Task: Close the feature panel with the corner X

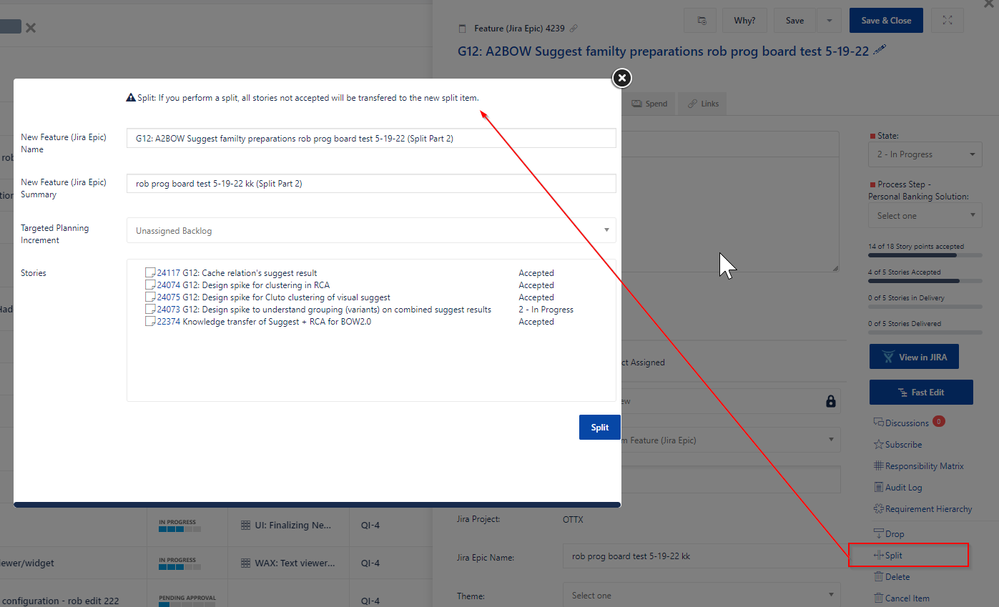Action: tap(990, 4)
